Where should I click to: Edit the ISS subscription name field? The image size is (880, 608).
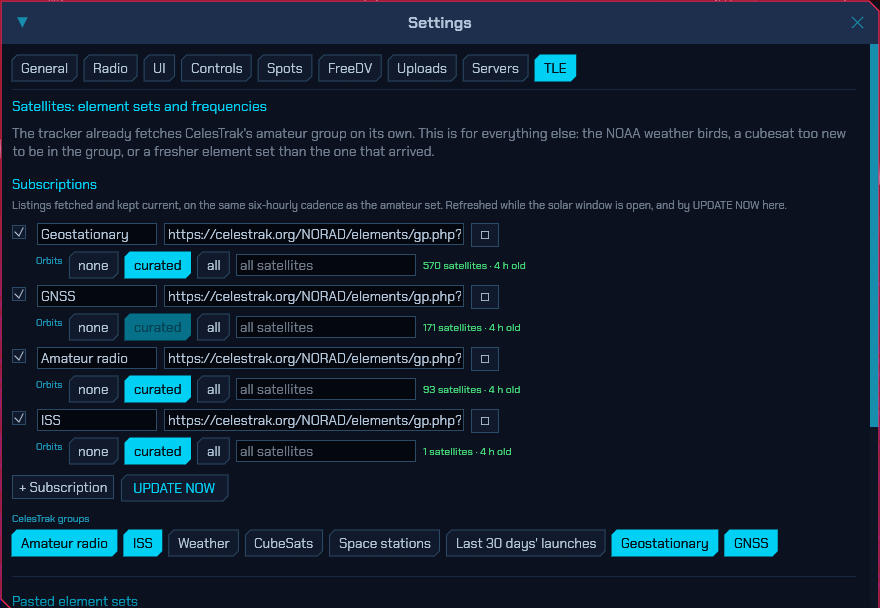97,420
